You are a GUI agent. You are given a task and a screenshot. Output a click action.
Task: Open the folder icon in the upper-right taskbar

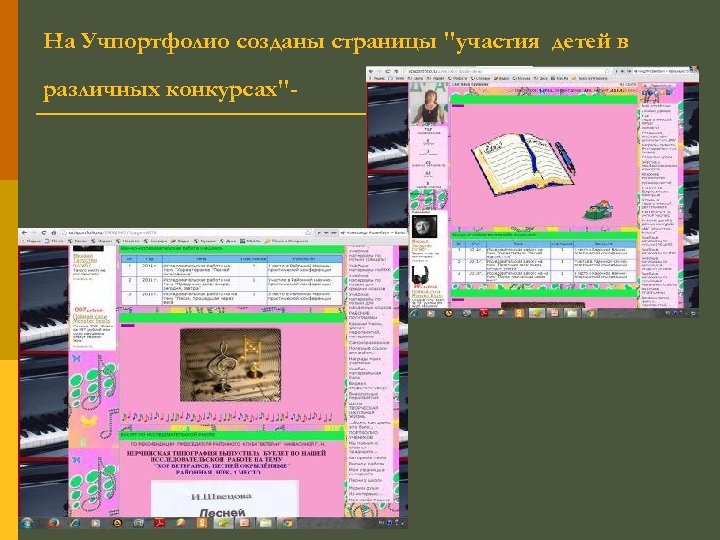pos(572,313)
